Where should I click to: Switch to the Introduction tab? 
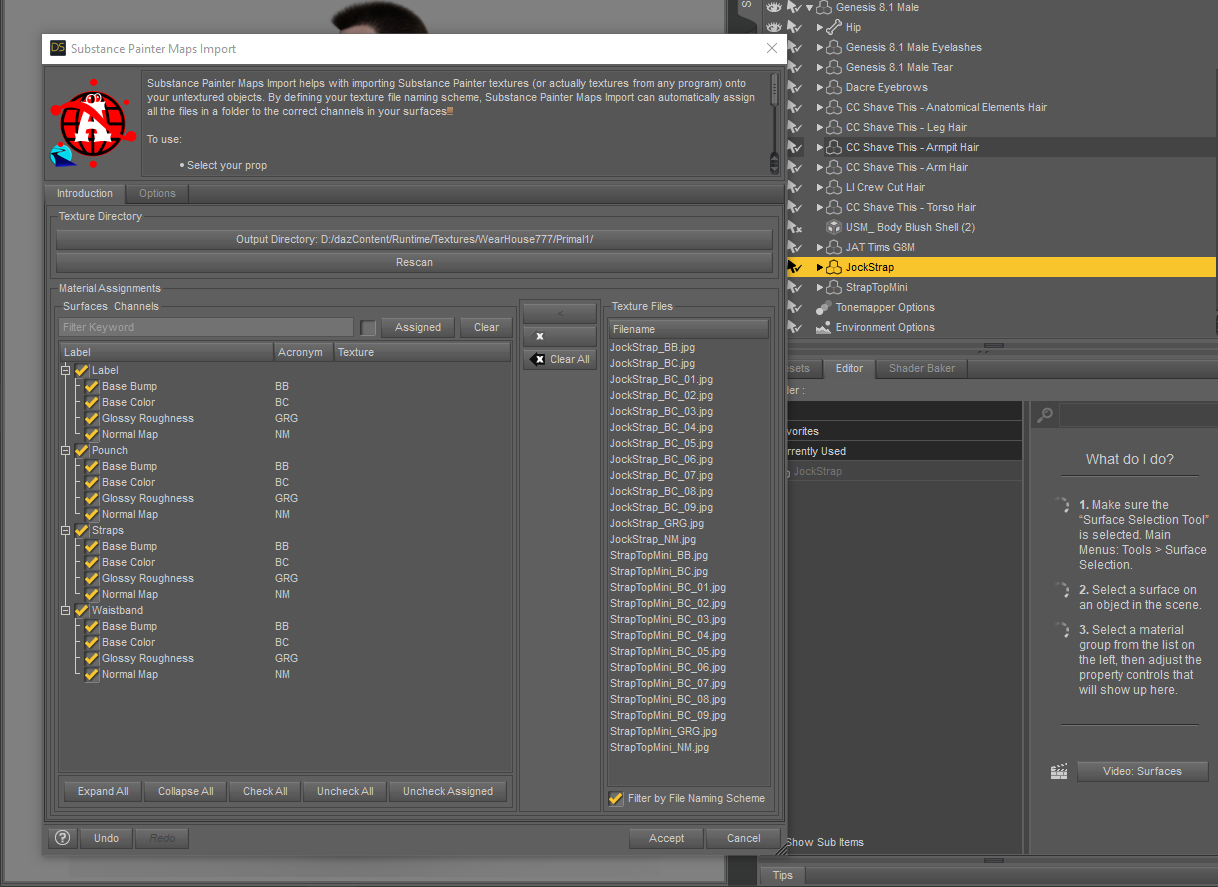pos(85,193)
